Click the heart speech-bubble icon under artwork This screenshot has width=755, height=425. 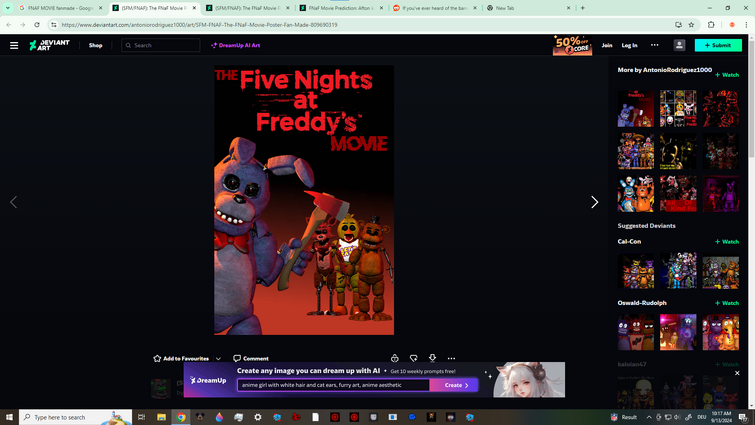414,358
